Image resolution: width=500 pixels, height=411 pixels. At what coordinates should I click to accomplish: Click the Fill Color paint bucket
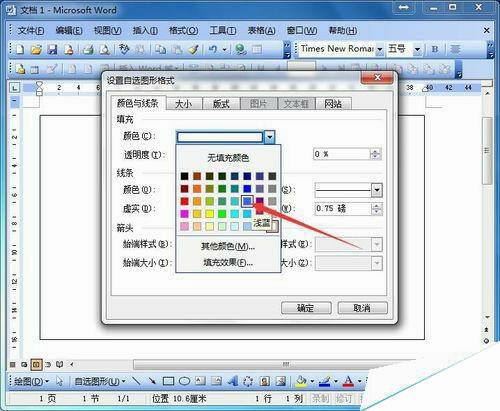(301, 381)
